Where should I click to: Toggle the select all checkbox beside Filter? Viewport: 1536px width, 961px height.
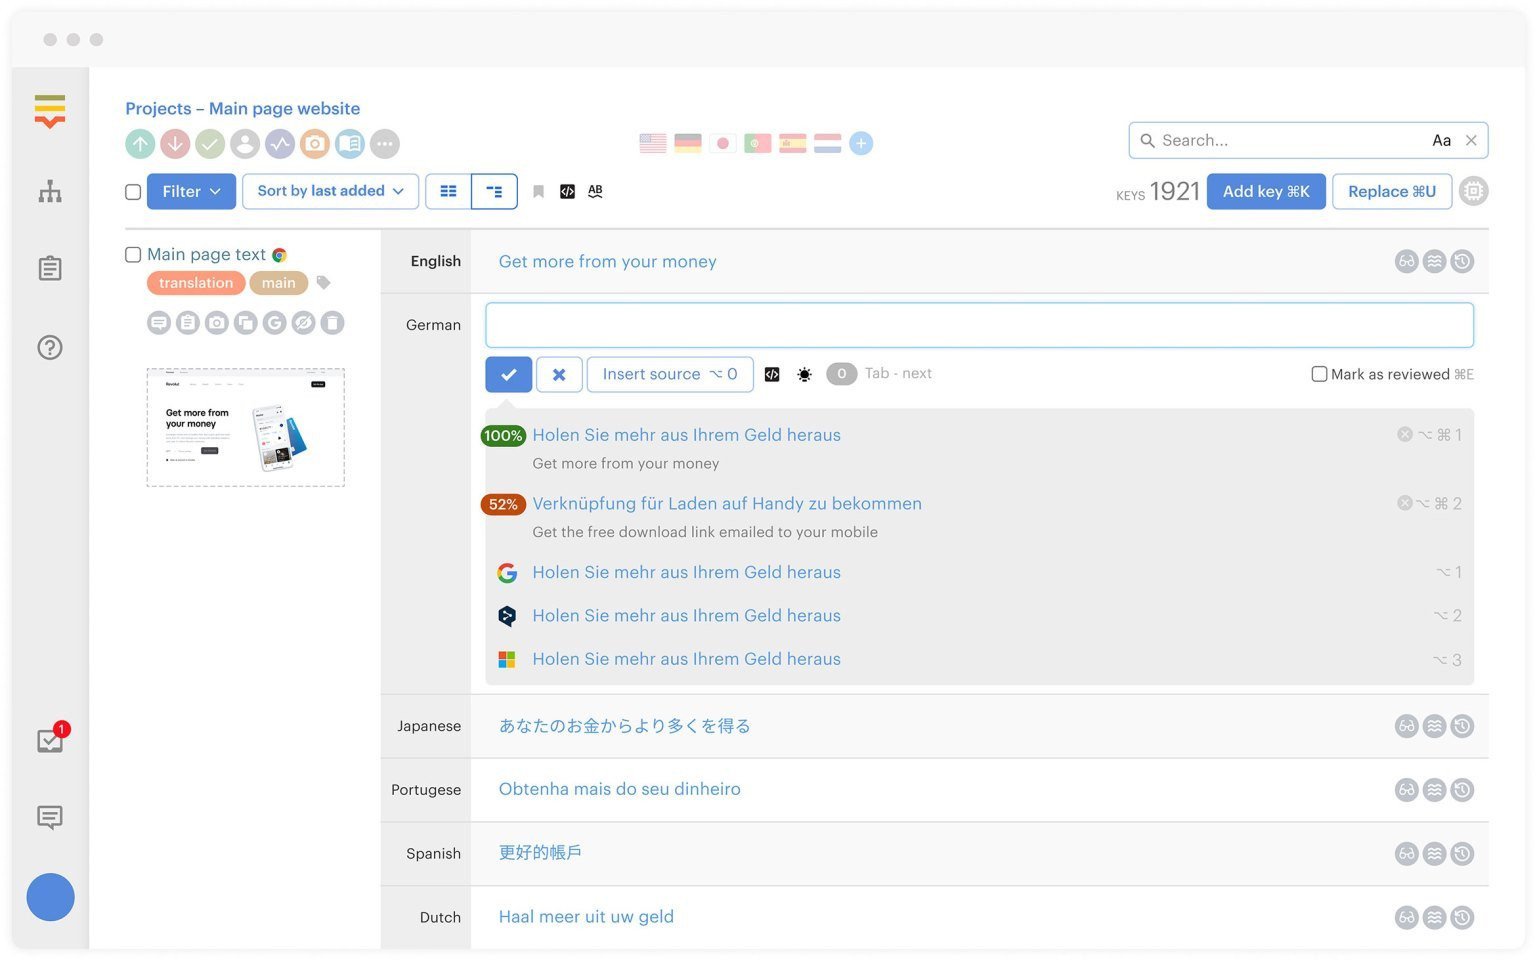click(133, 192)
